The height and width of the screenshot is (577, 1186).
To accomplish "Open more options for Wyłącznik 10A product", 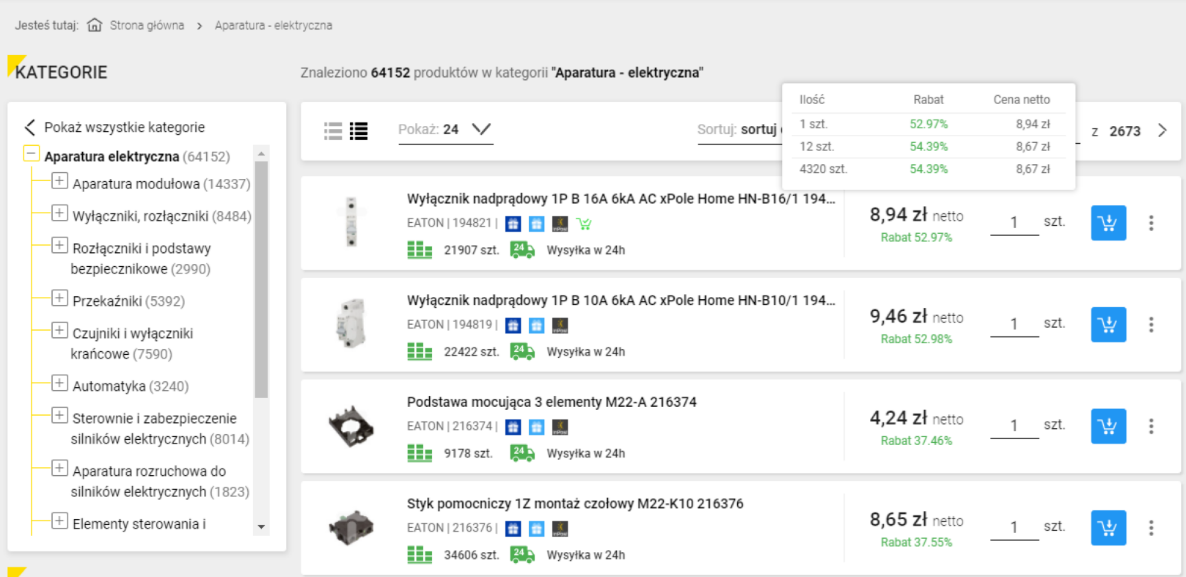I will [1151, 325].
